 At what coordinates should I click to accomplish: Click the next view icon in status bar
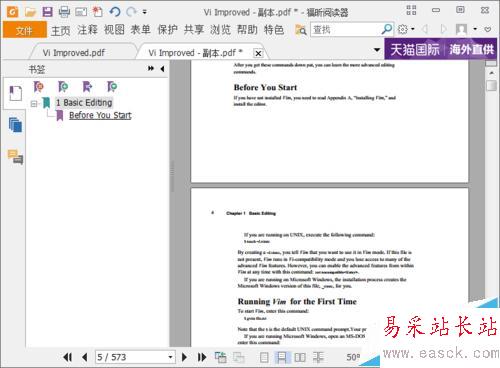[238, 357]
